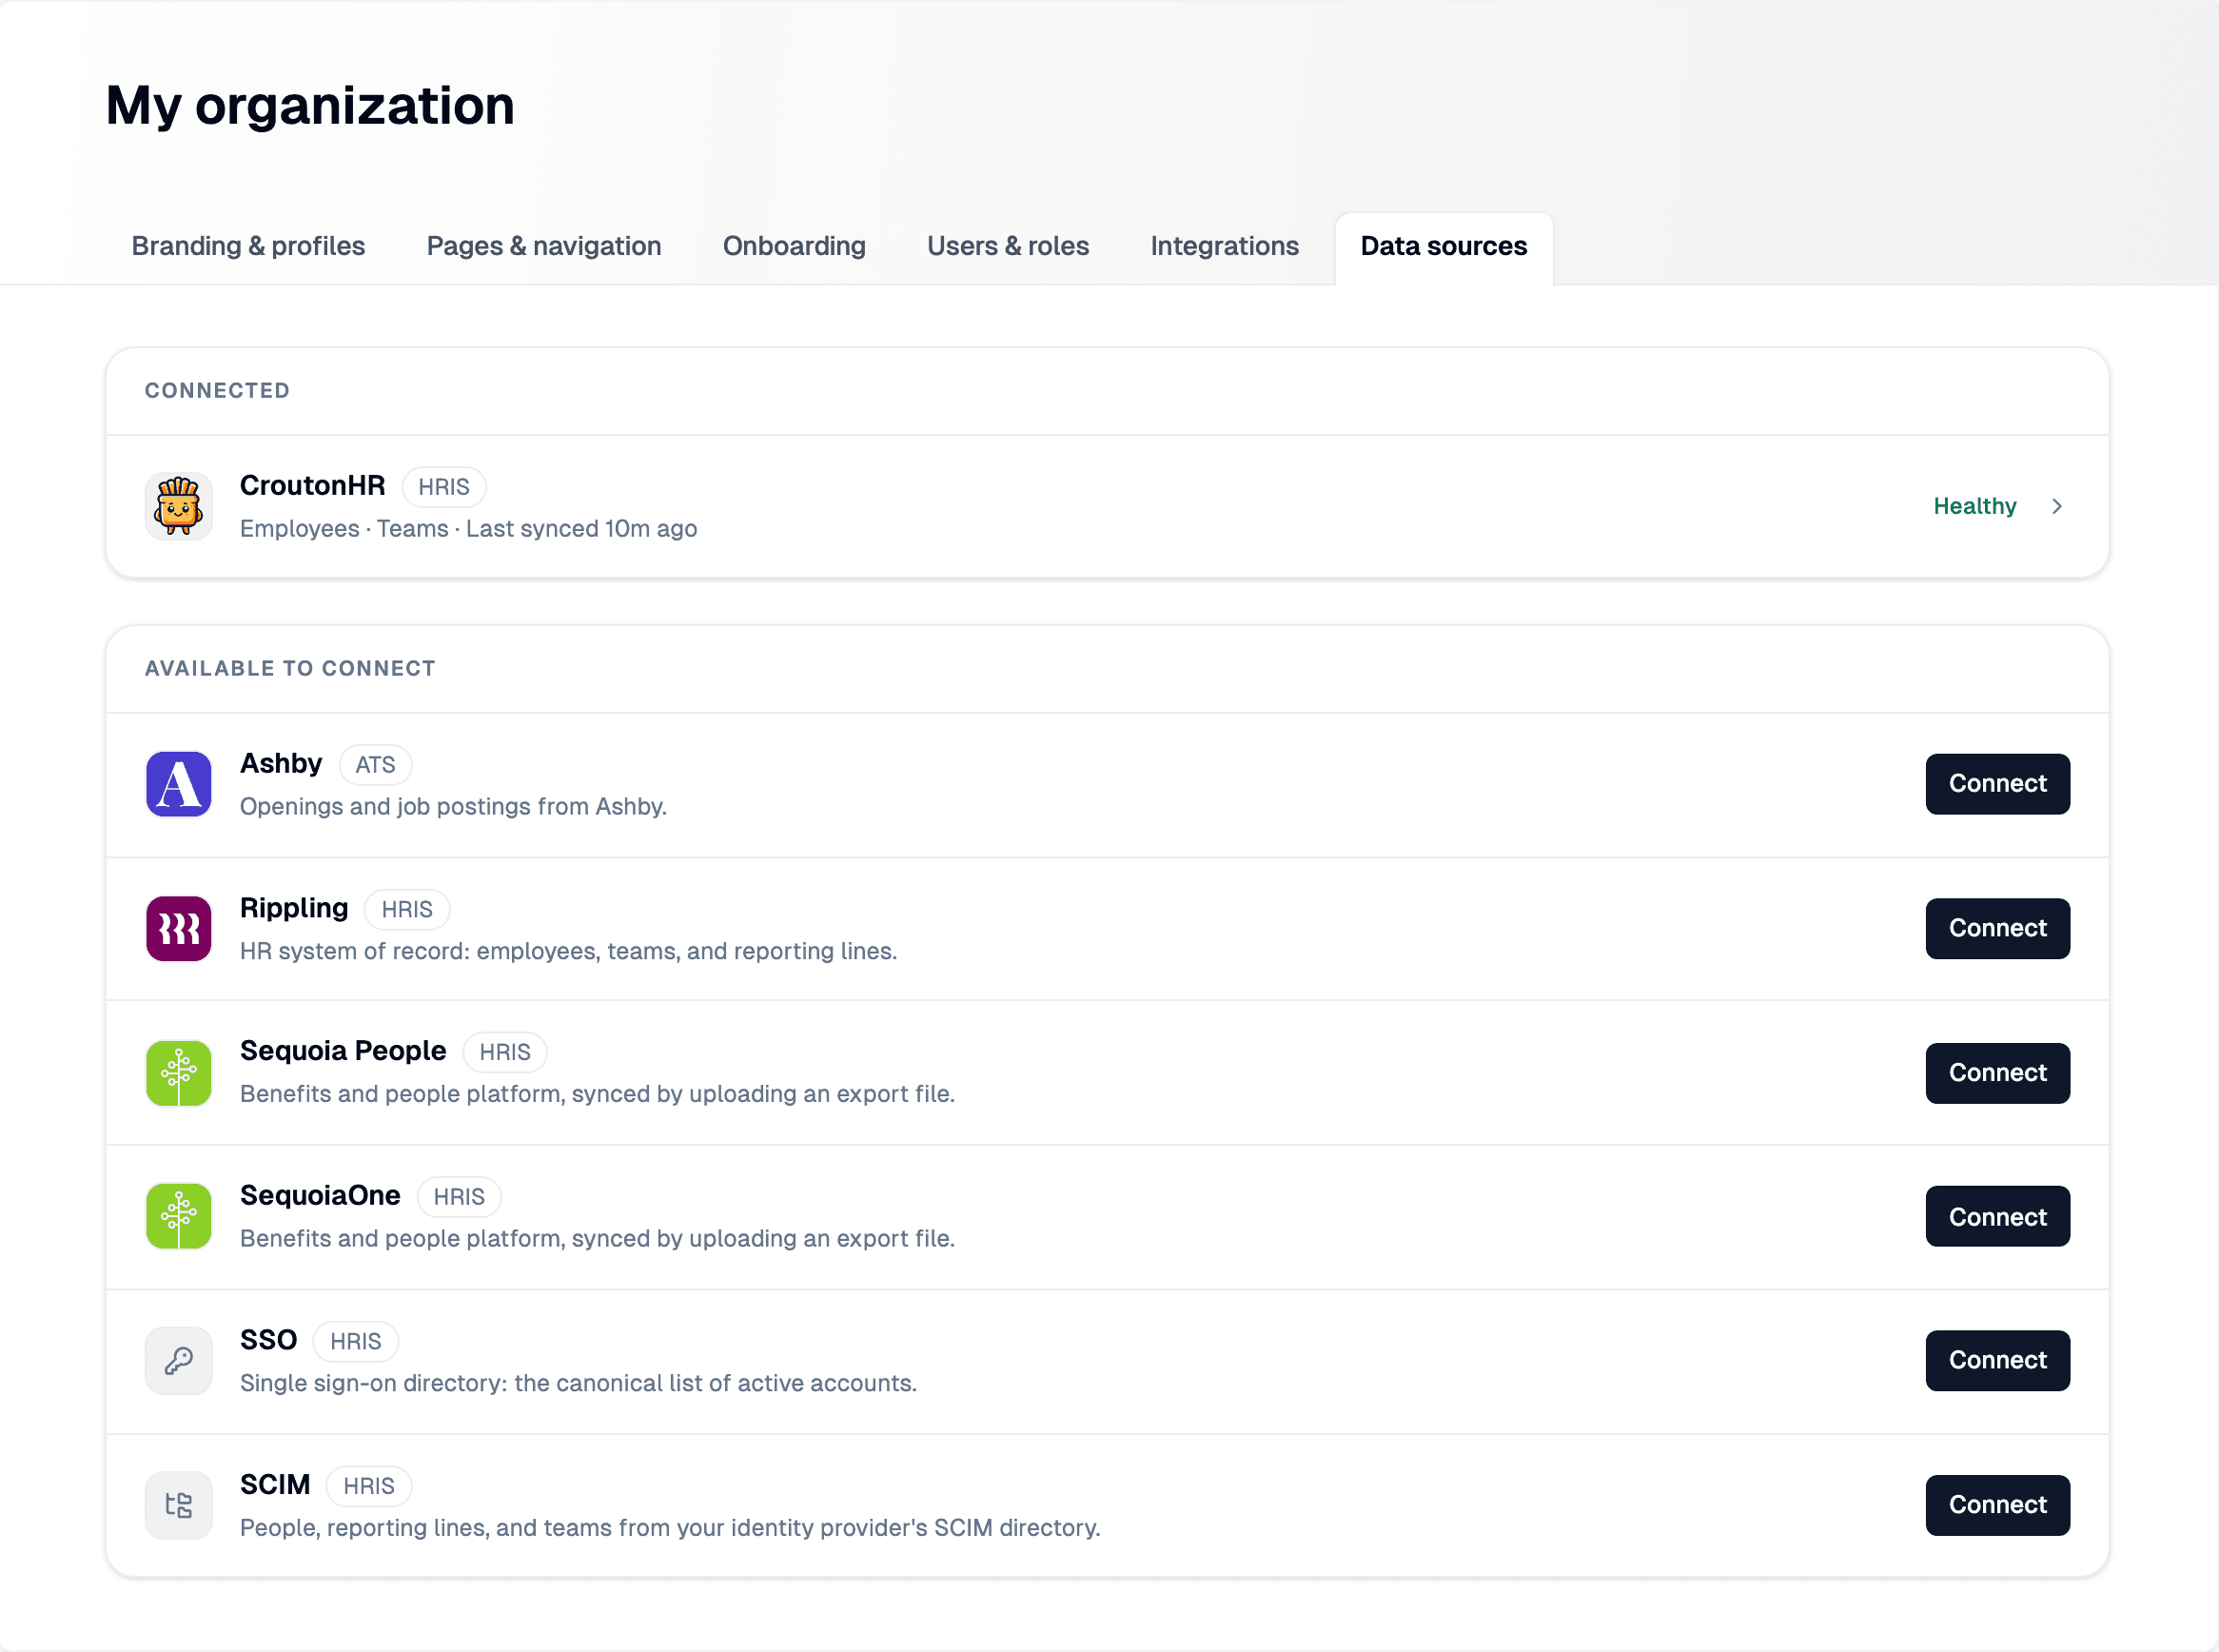2219x1652 pixels.
Task: Connect the SSO directory source
Action: [1997, 1360]
